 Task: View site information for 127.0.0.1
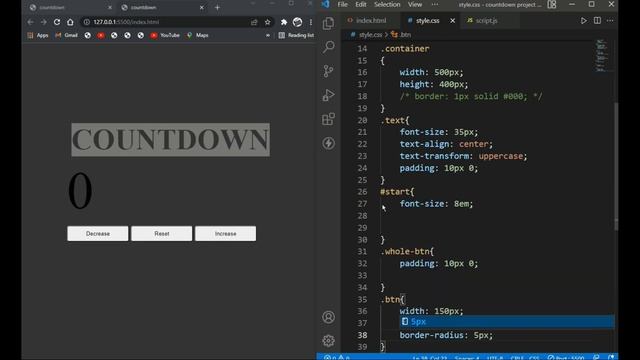coord(87,22)
